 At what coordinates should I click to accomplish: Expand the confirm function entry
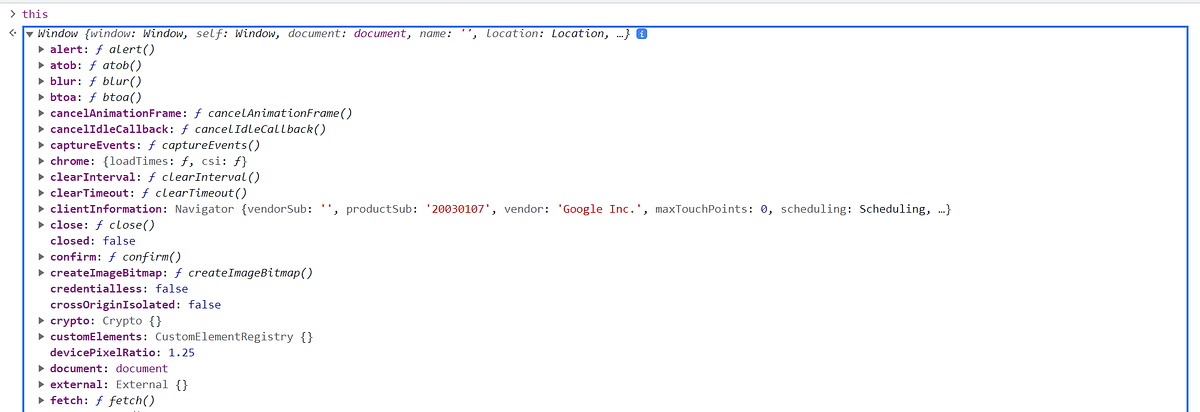point(41,257)
